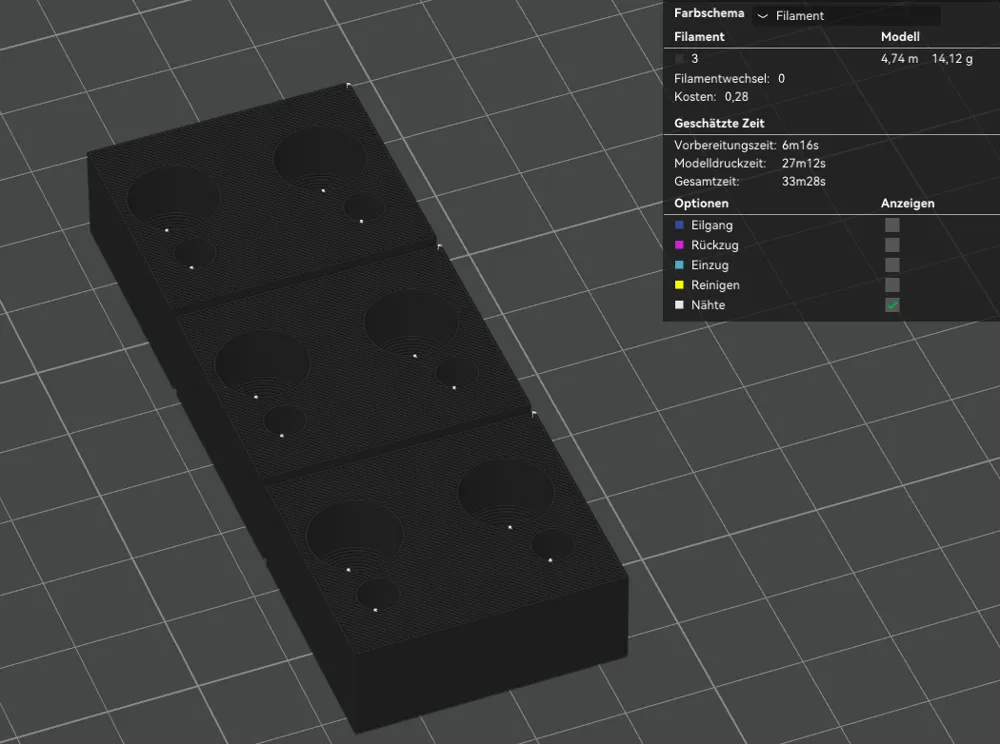Select the Reinigen option label
Viewport: 1000px width, 744px height.
pyautogui.click(x=716, y=284)
